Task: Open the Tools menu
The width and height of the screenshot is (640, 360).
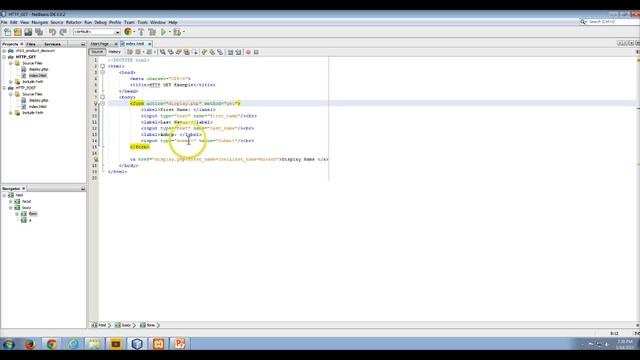Action: (x=142, y=22)
